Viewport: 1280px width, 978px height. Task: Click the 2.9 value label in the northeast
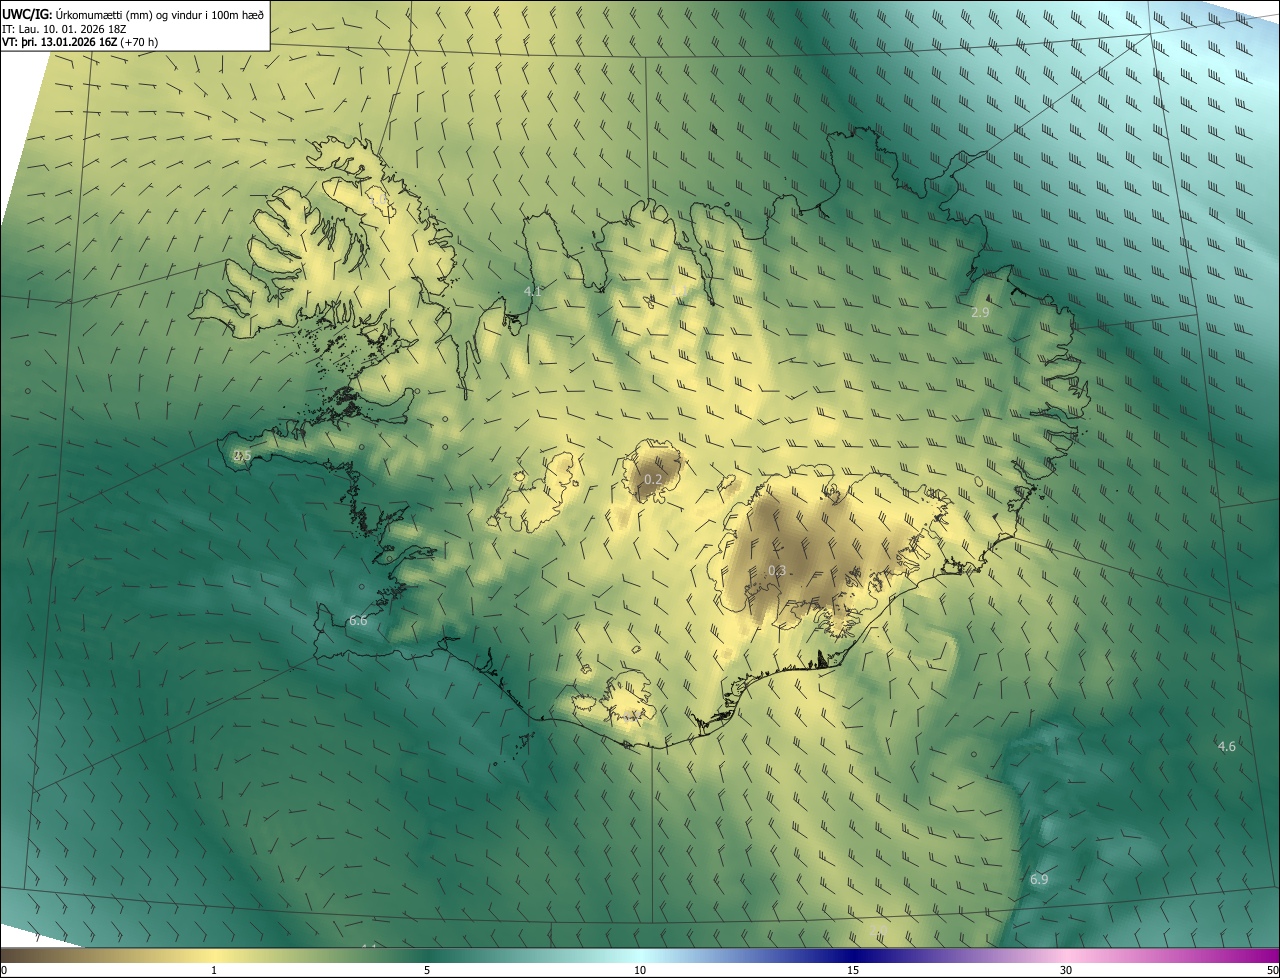[x=980, y=312]
